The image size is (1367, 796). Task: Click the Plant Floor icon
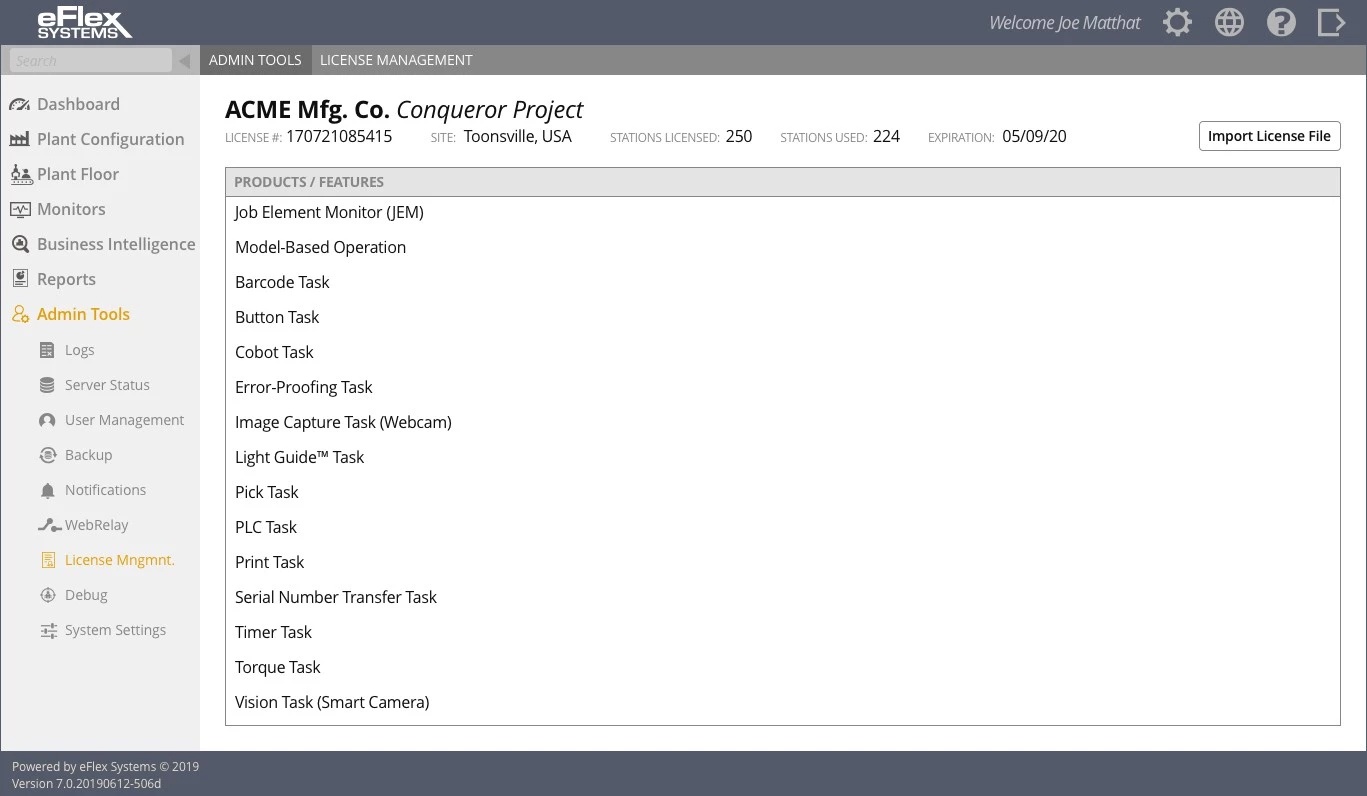[x=20, y=174]
